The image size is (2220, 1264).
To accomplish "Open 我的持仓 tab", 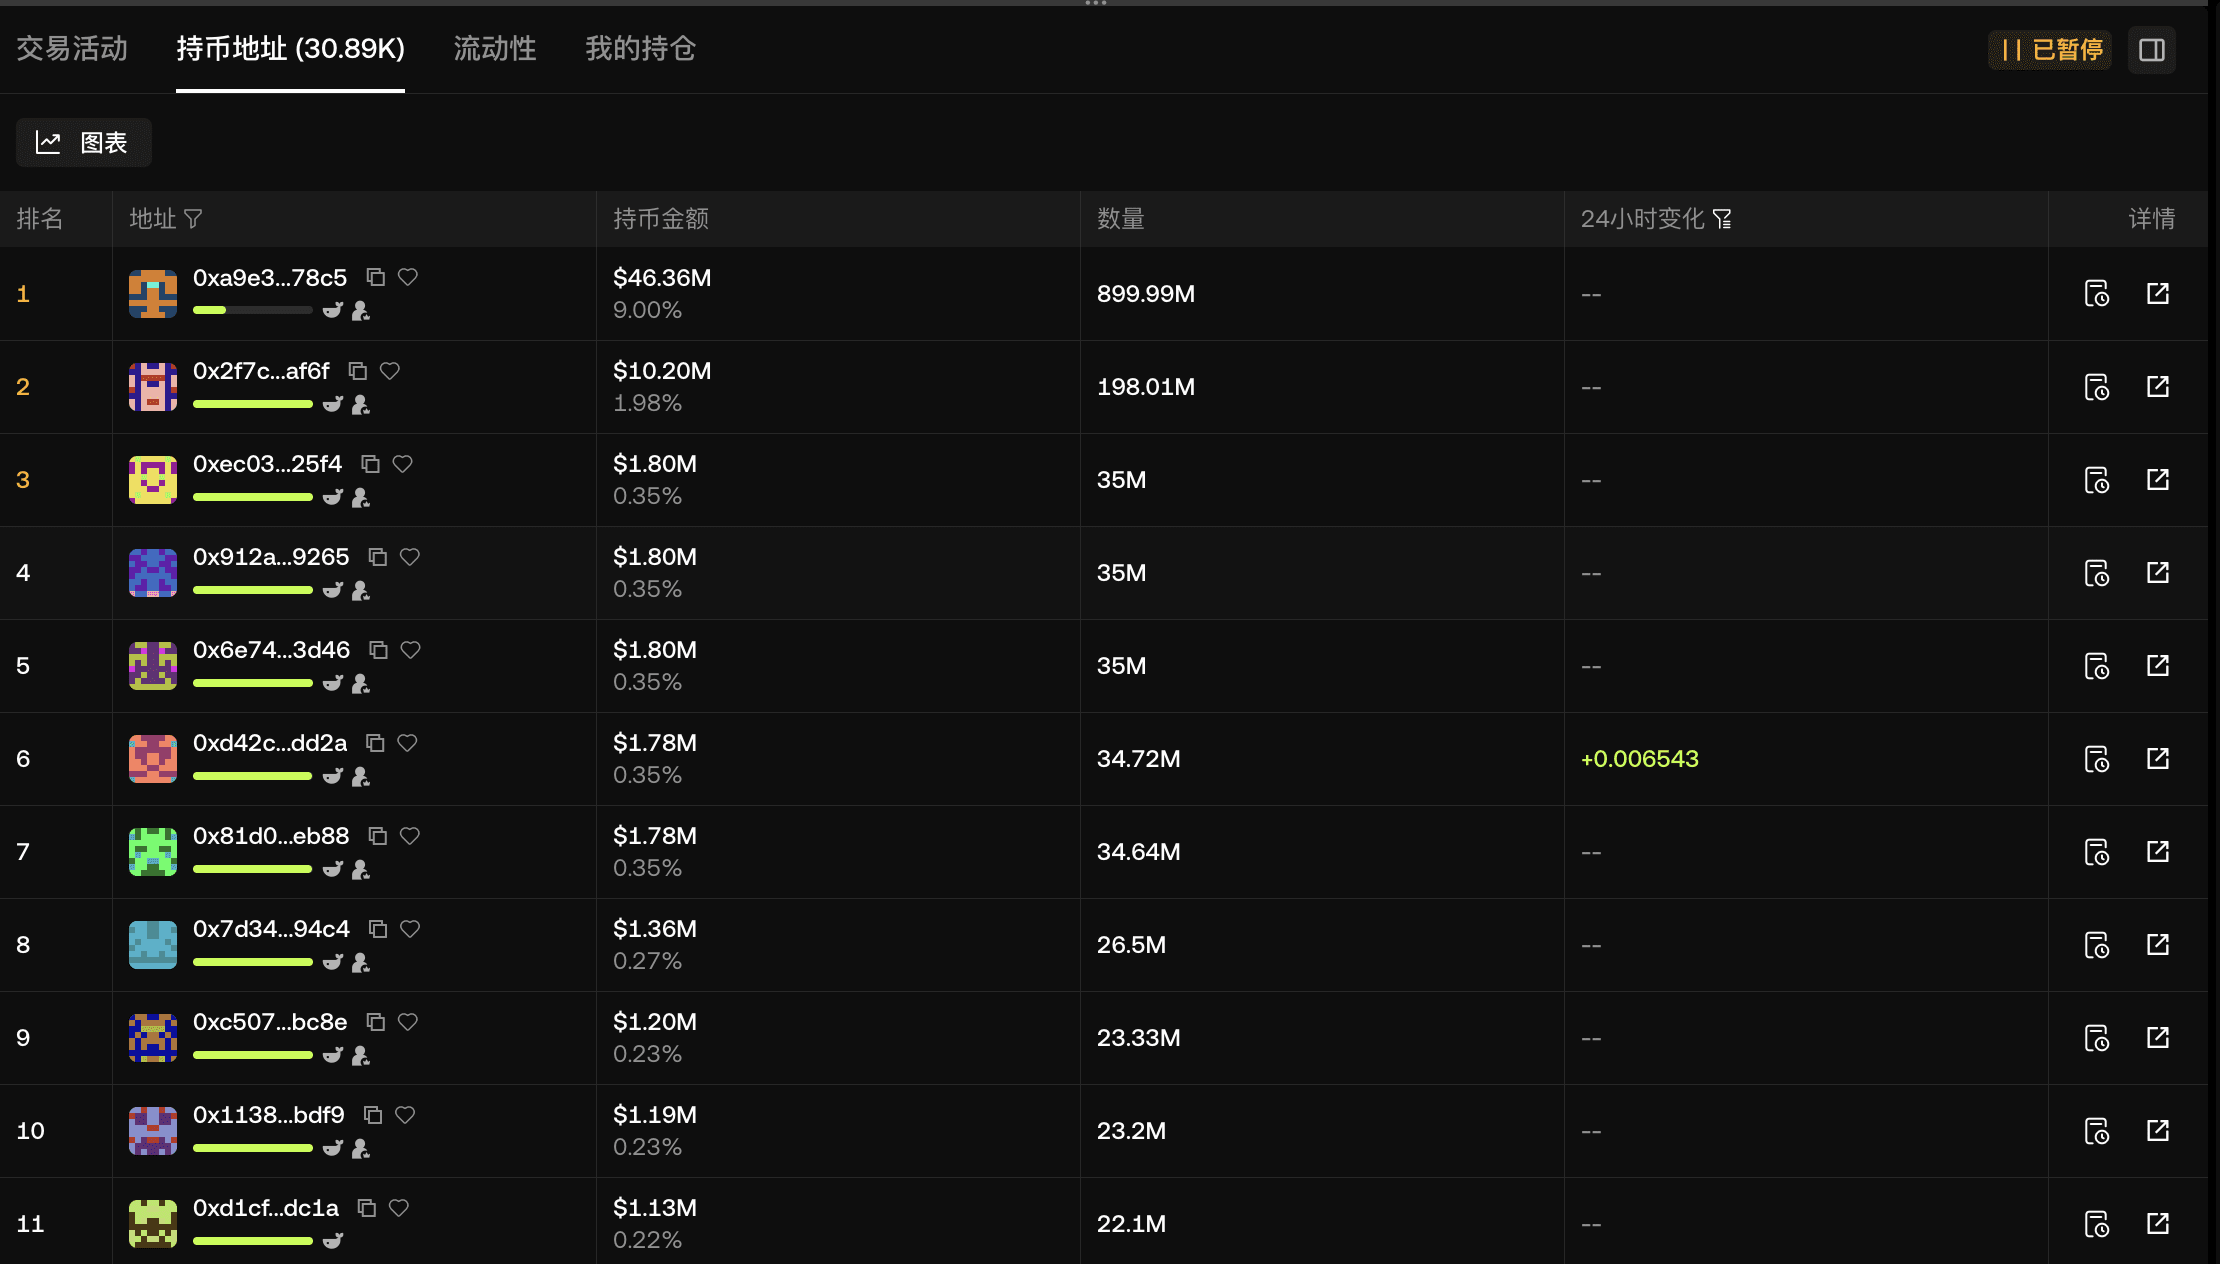I will point(640,48).
